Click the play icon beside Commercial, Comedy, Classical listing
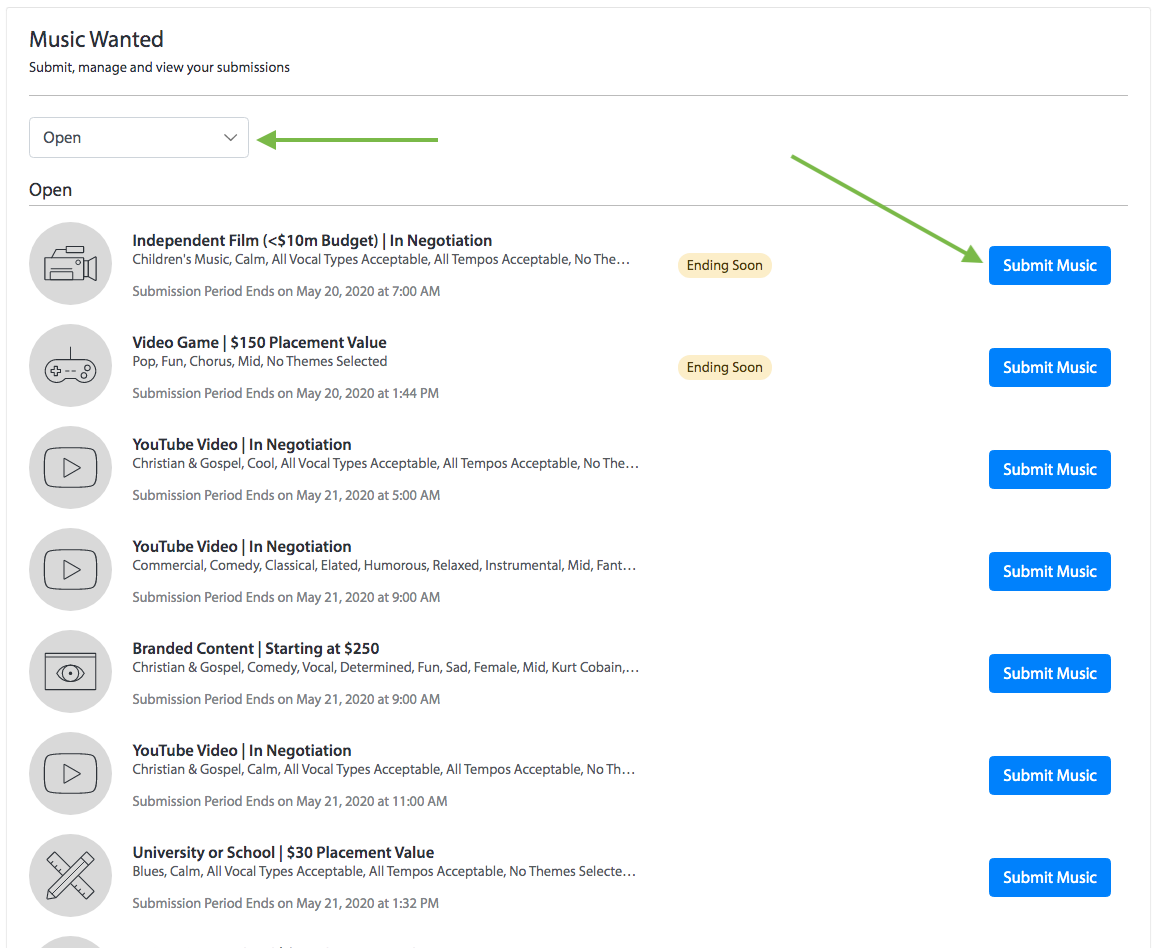Screen dimensions: 1156x948 point(70,569)
